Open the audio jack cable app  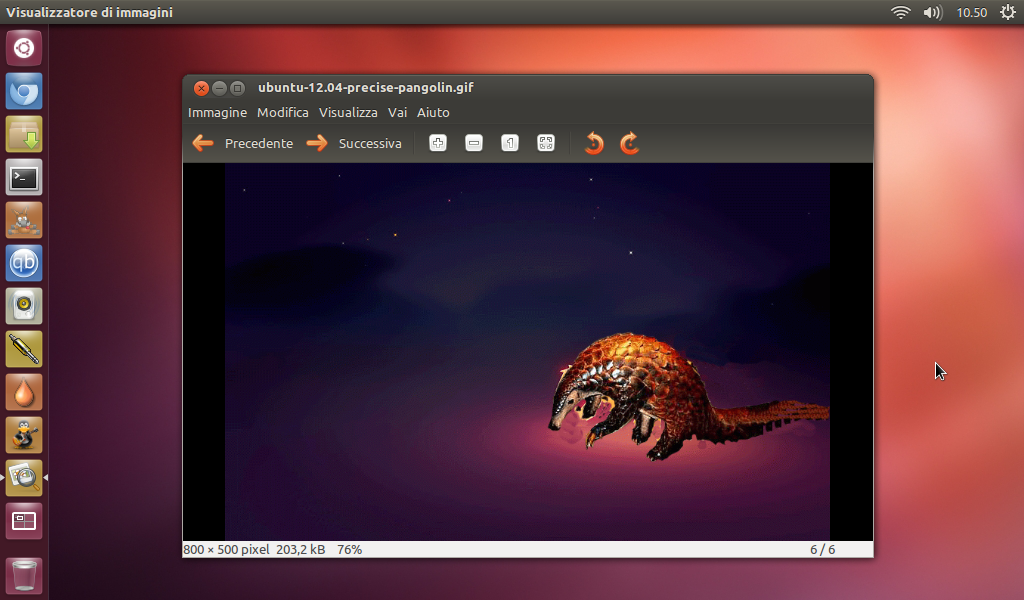coord(24,349)
